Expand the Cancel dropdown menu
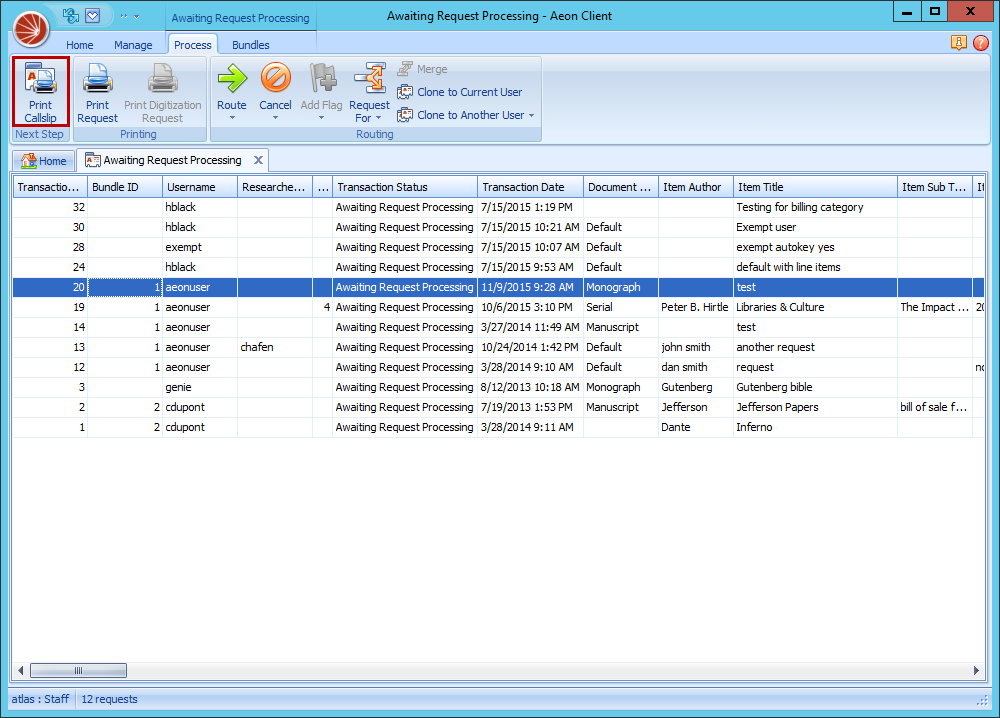The height and width of the screenshot is (718, 1000). 275,118
